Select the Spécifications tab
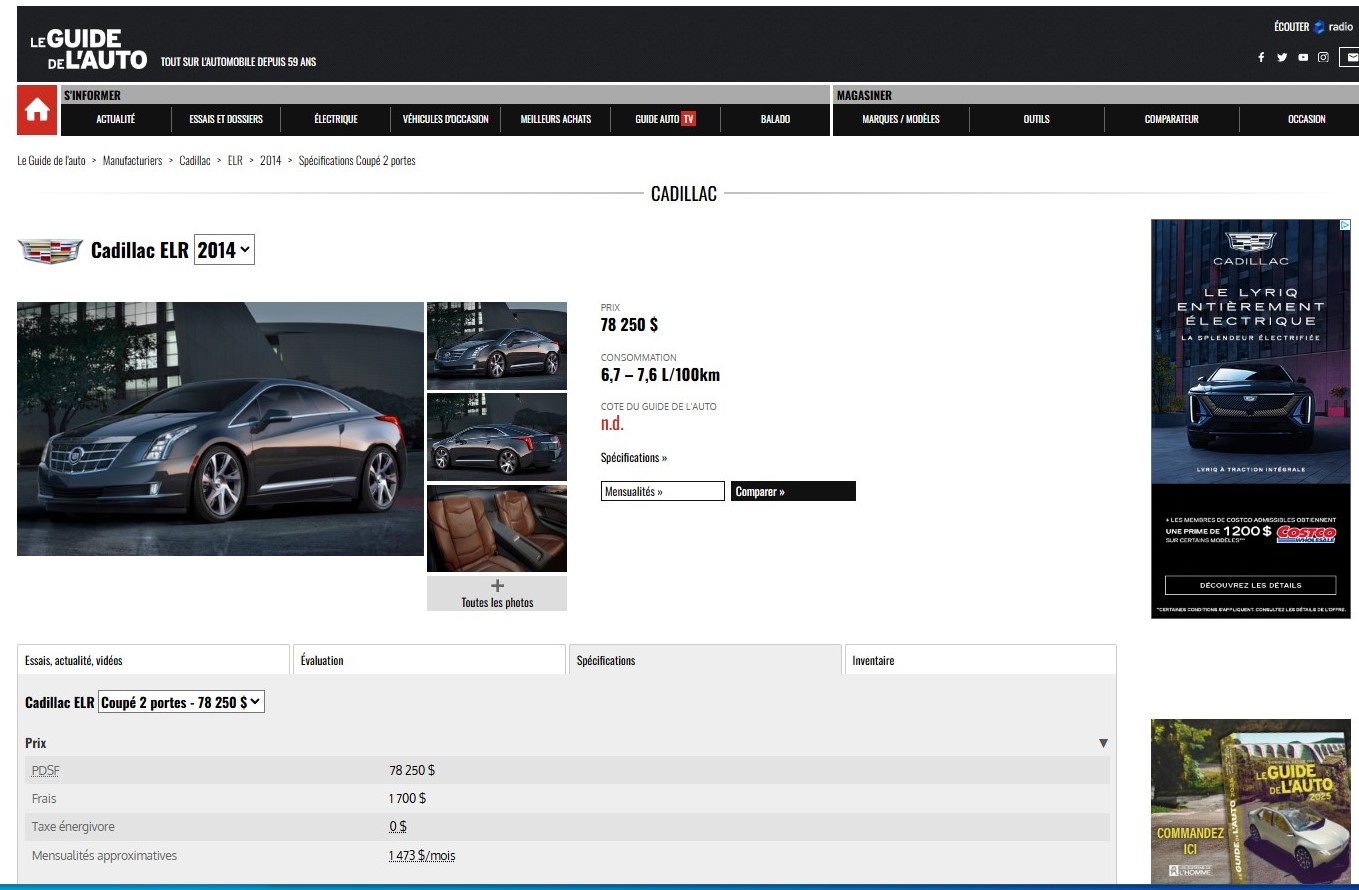Image resolution: width=1359 pixels, height=890 pixels. [x=705, y=660]
